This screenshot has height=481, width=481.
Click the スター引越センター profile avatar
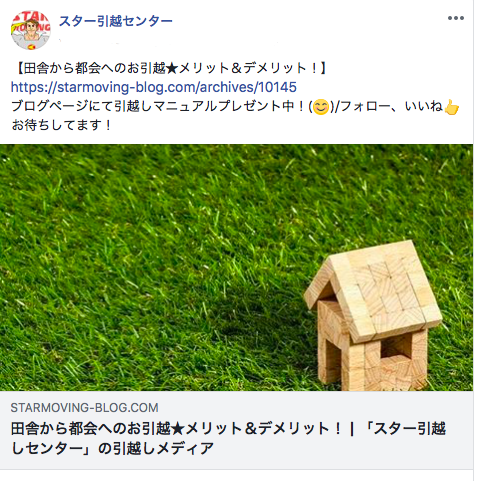(x=31, y=30)
